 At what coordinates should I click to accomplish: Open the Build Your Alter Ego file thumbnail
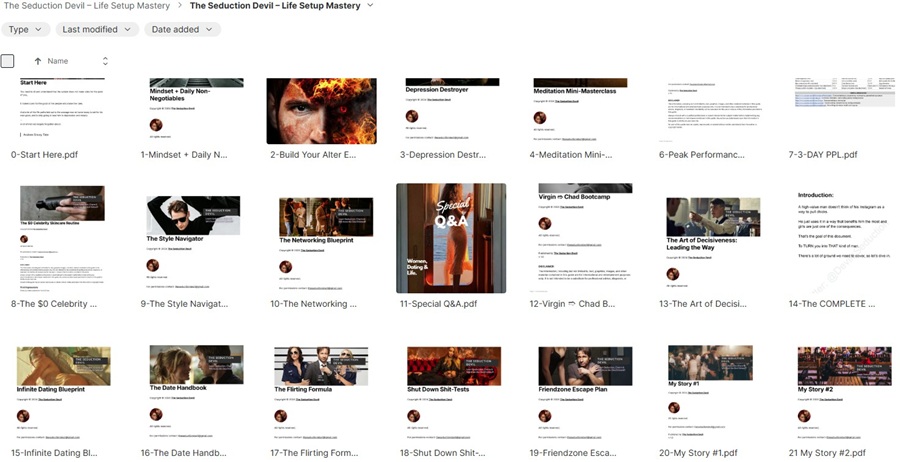tap(321, 110)
